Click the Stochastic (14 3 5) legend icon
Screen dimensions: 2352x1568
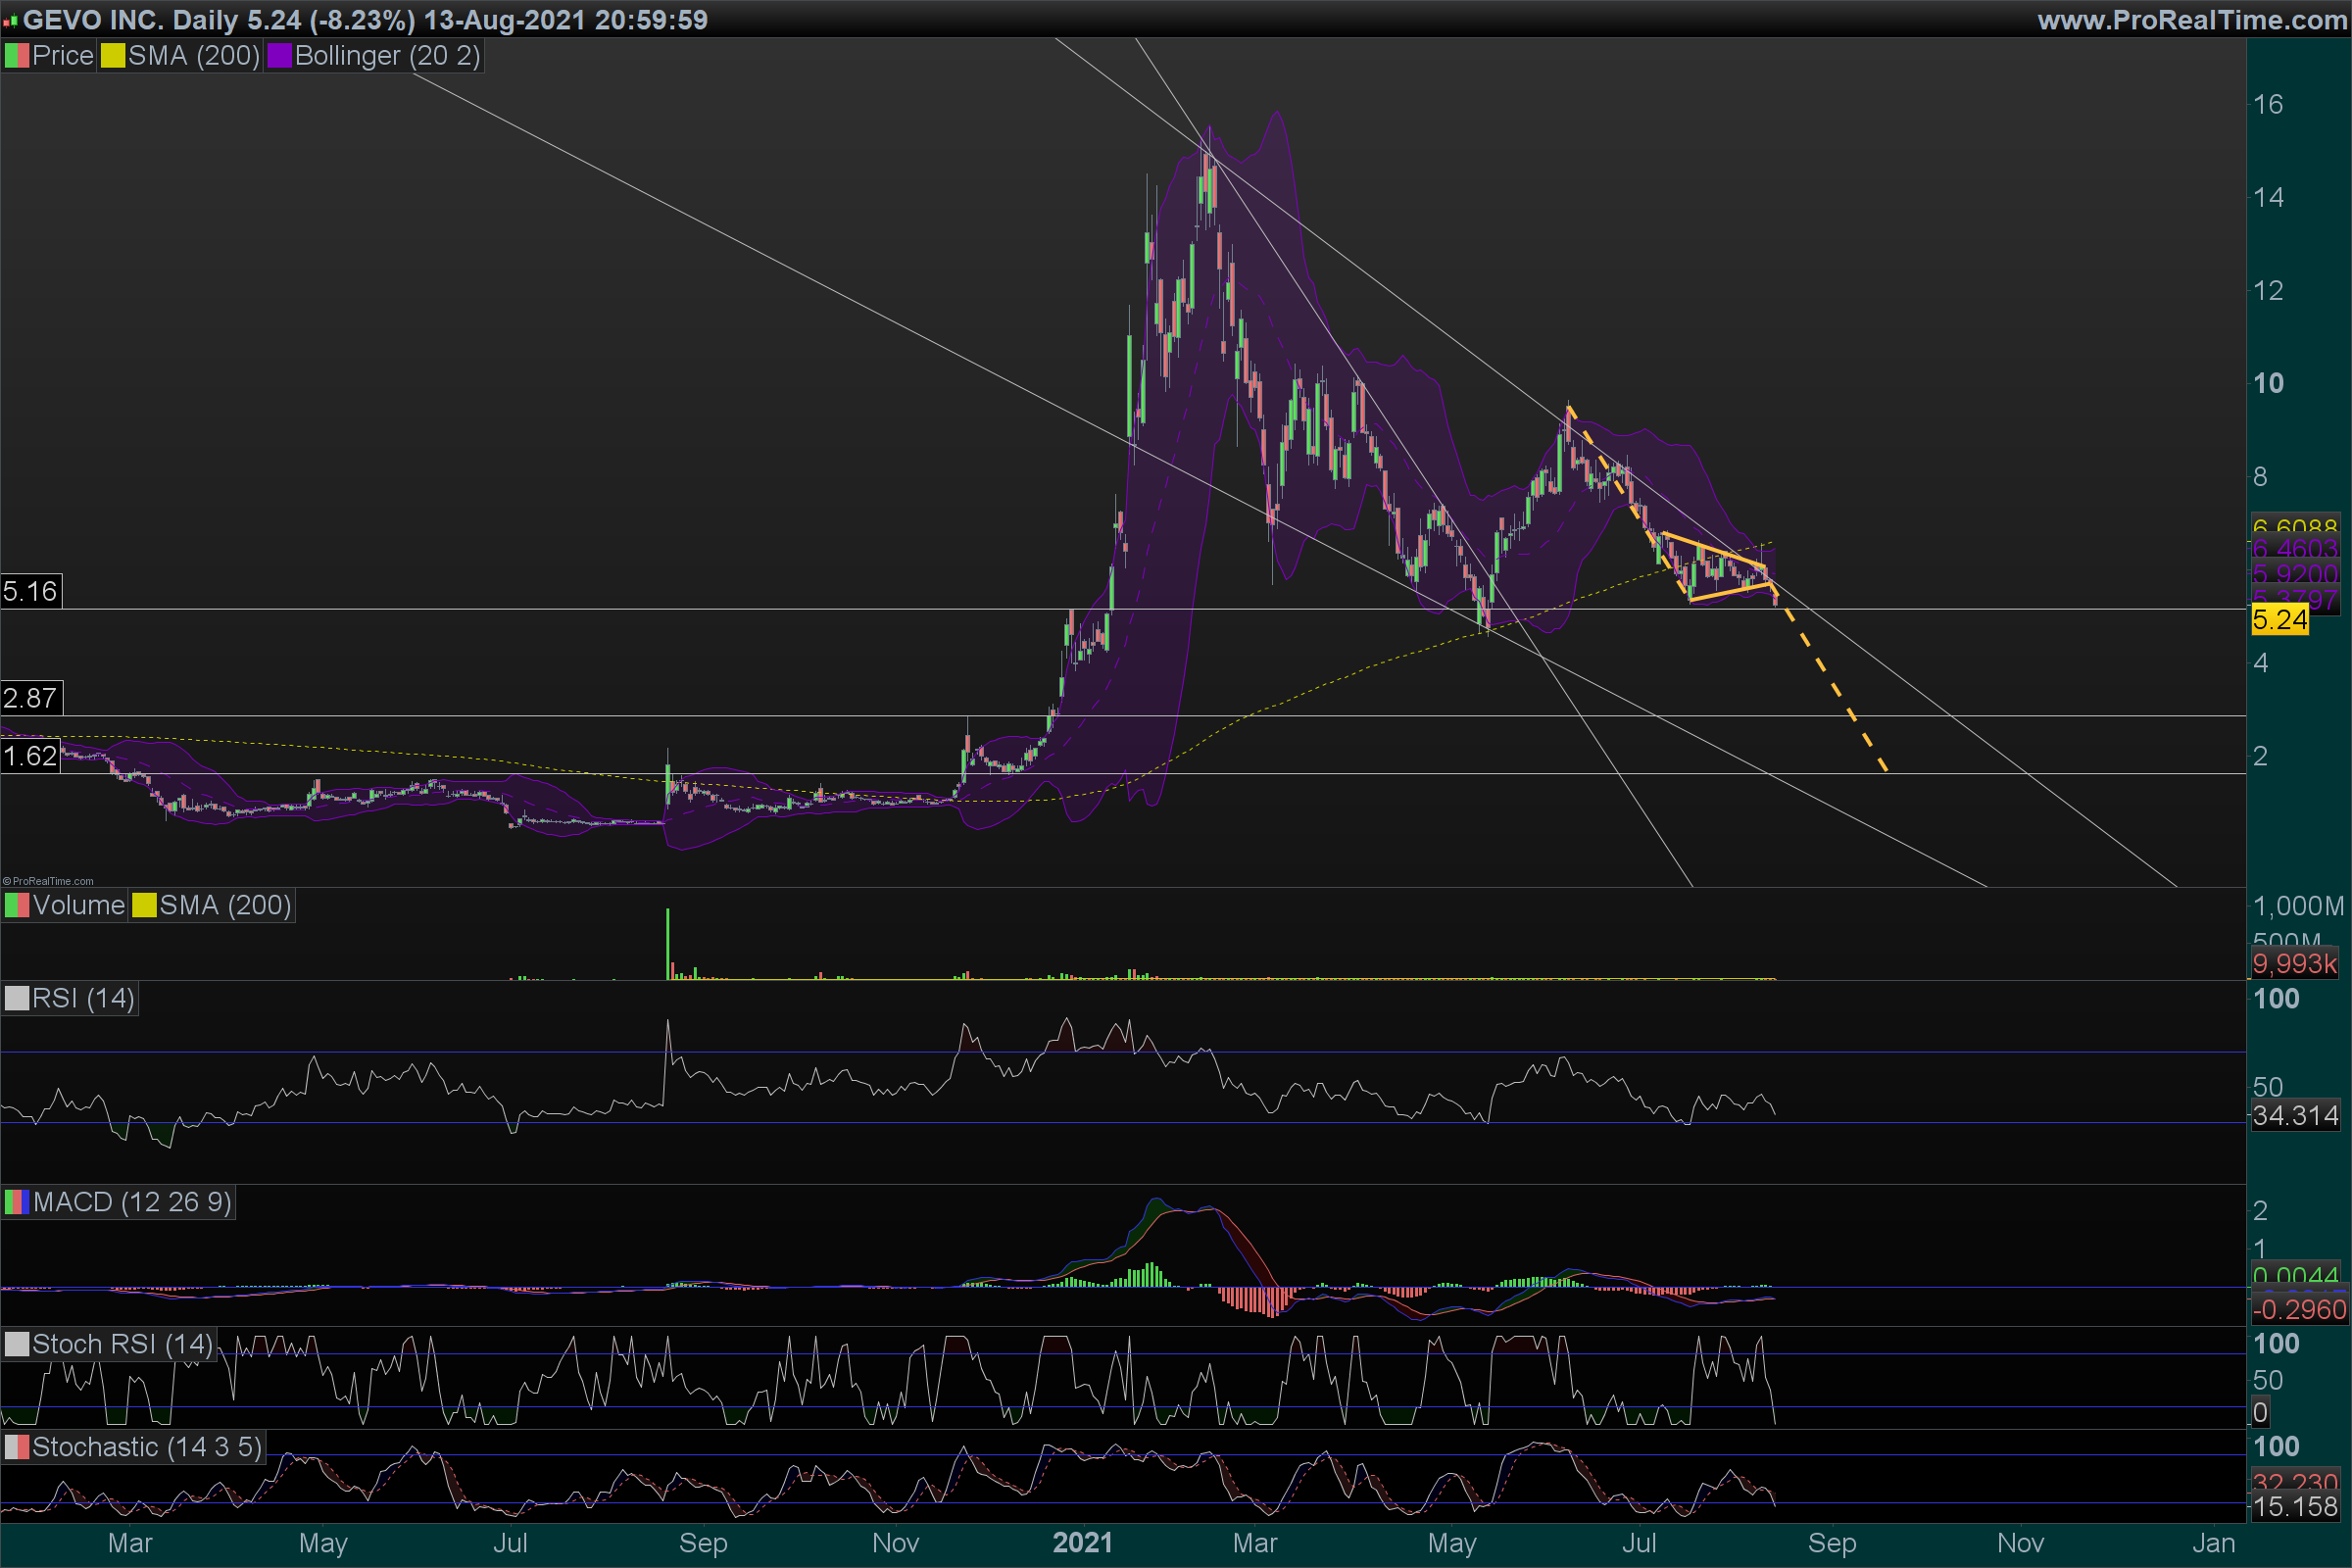click(x=17, y=1447)
